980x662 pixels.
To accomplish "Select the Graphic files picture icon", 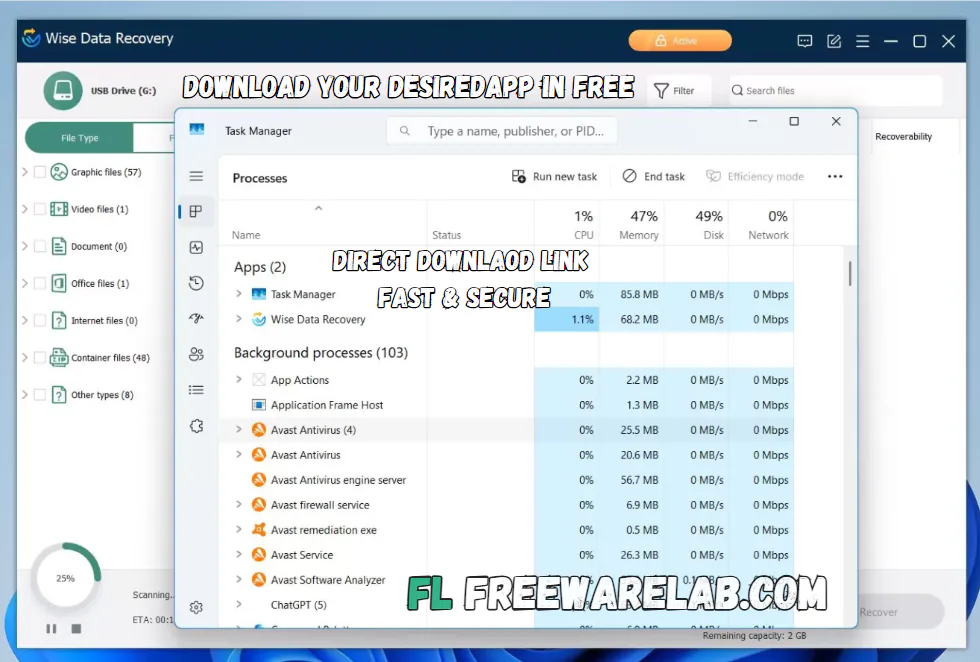I will click(x=59, y=172).
